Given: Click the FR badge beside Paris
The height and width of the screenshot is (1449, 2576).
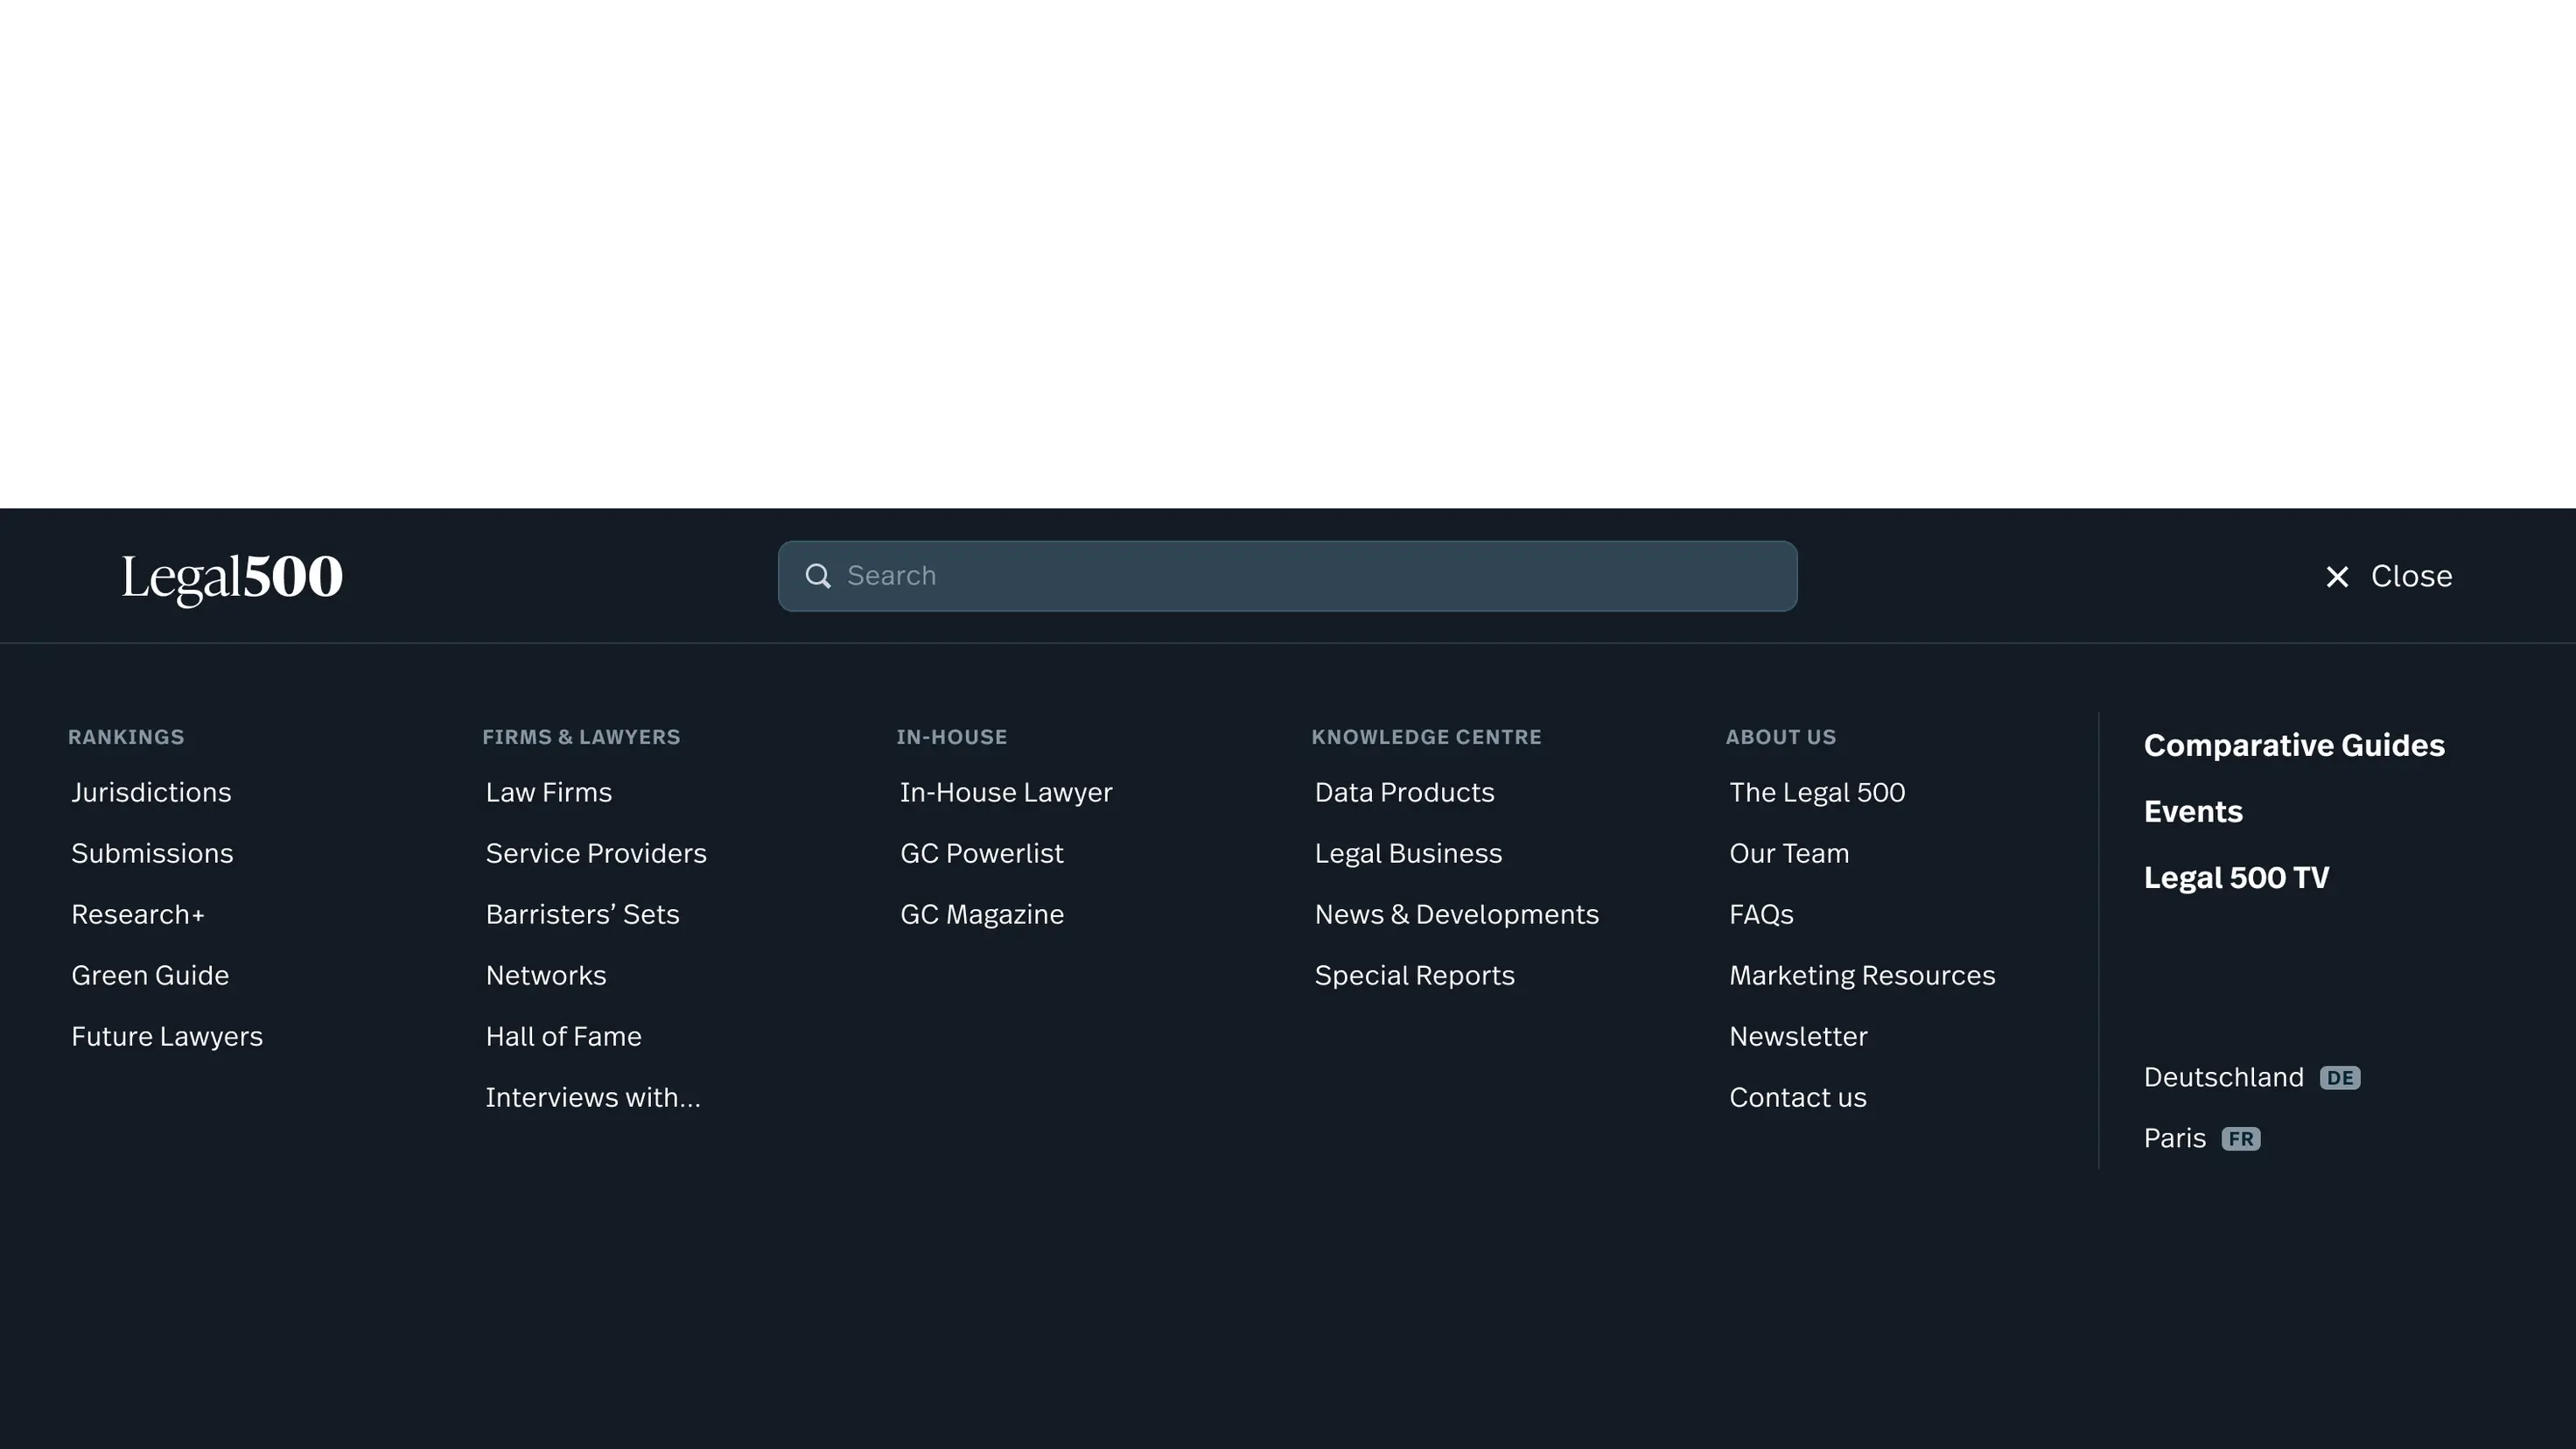Looking at the screenshot, I should (2240, 1139).
